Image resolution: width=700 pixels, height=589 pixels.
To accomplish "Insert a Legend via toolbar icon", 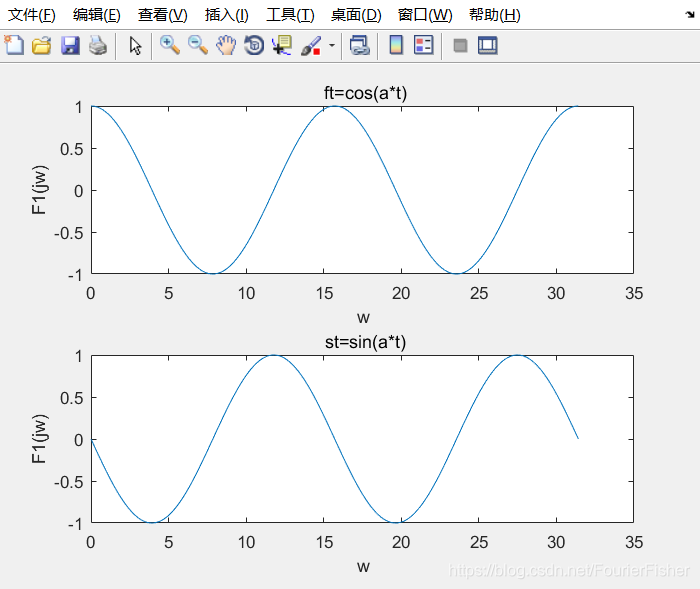I will (x=423, y=45).
